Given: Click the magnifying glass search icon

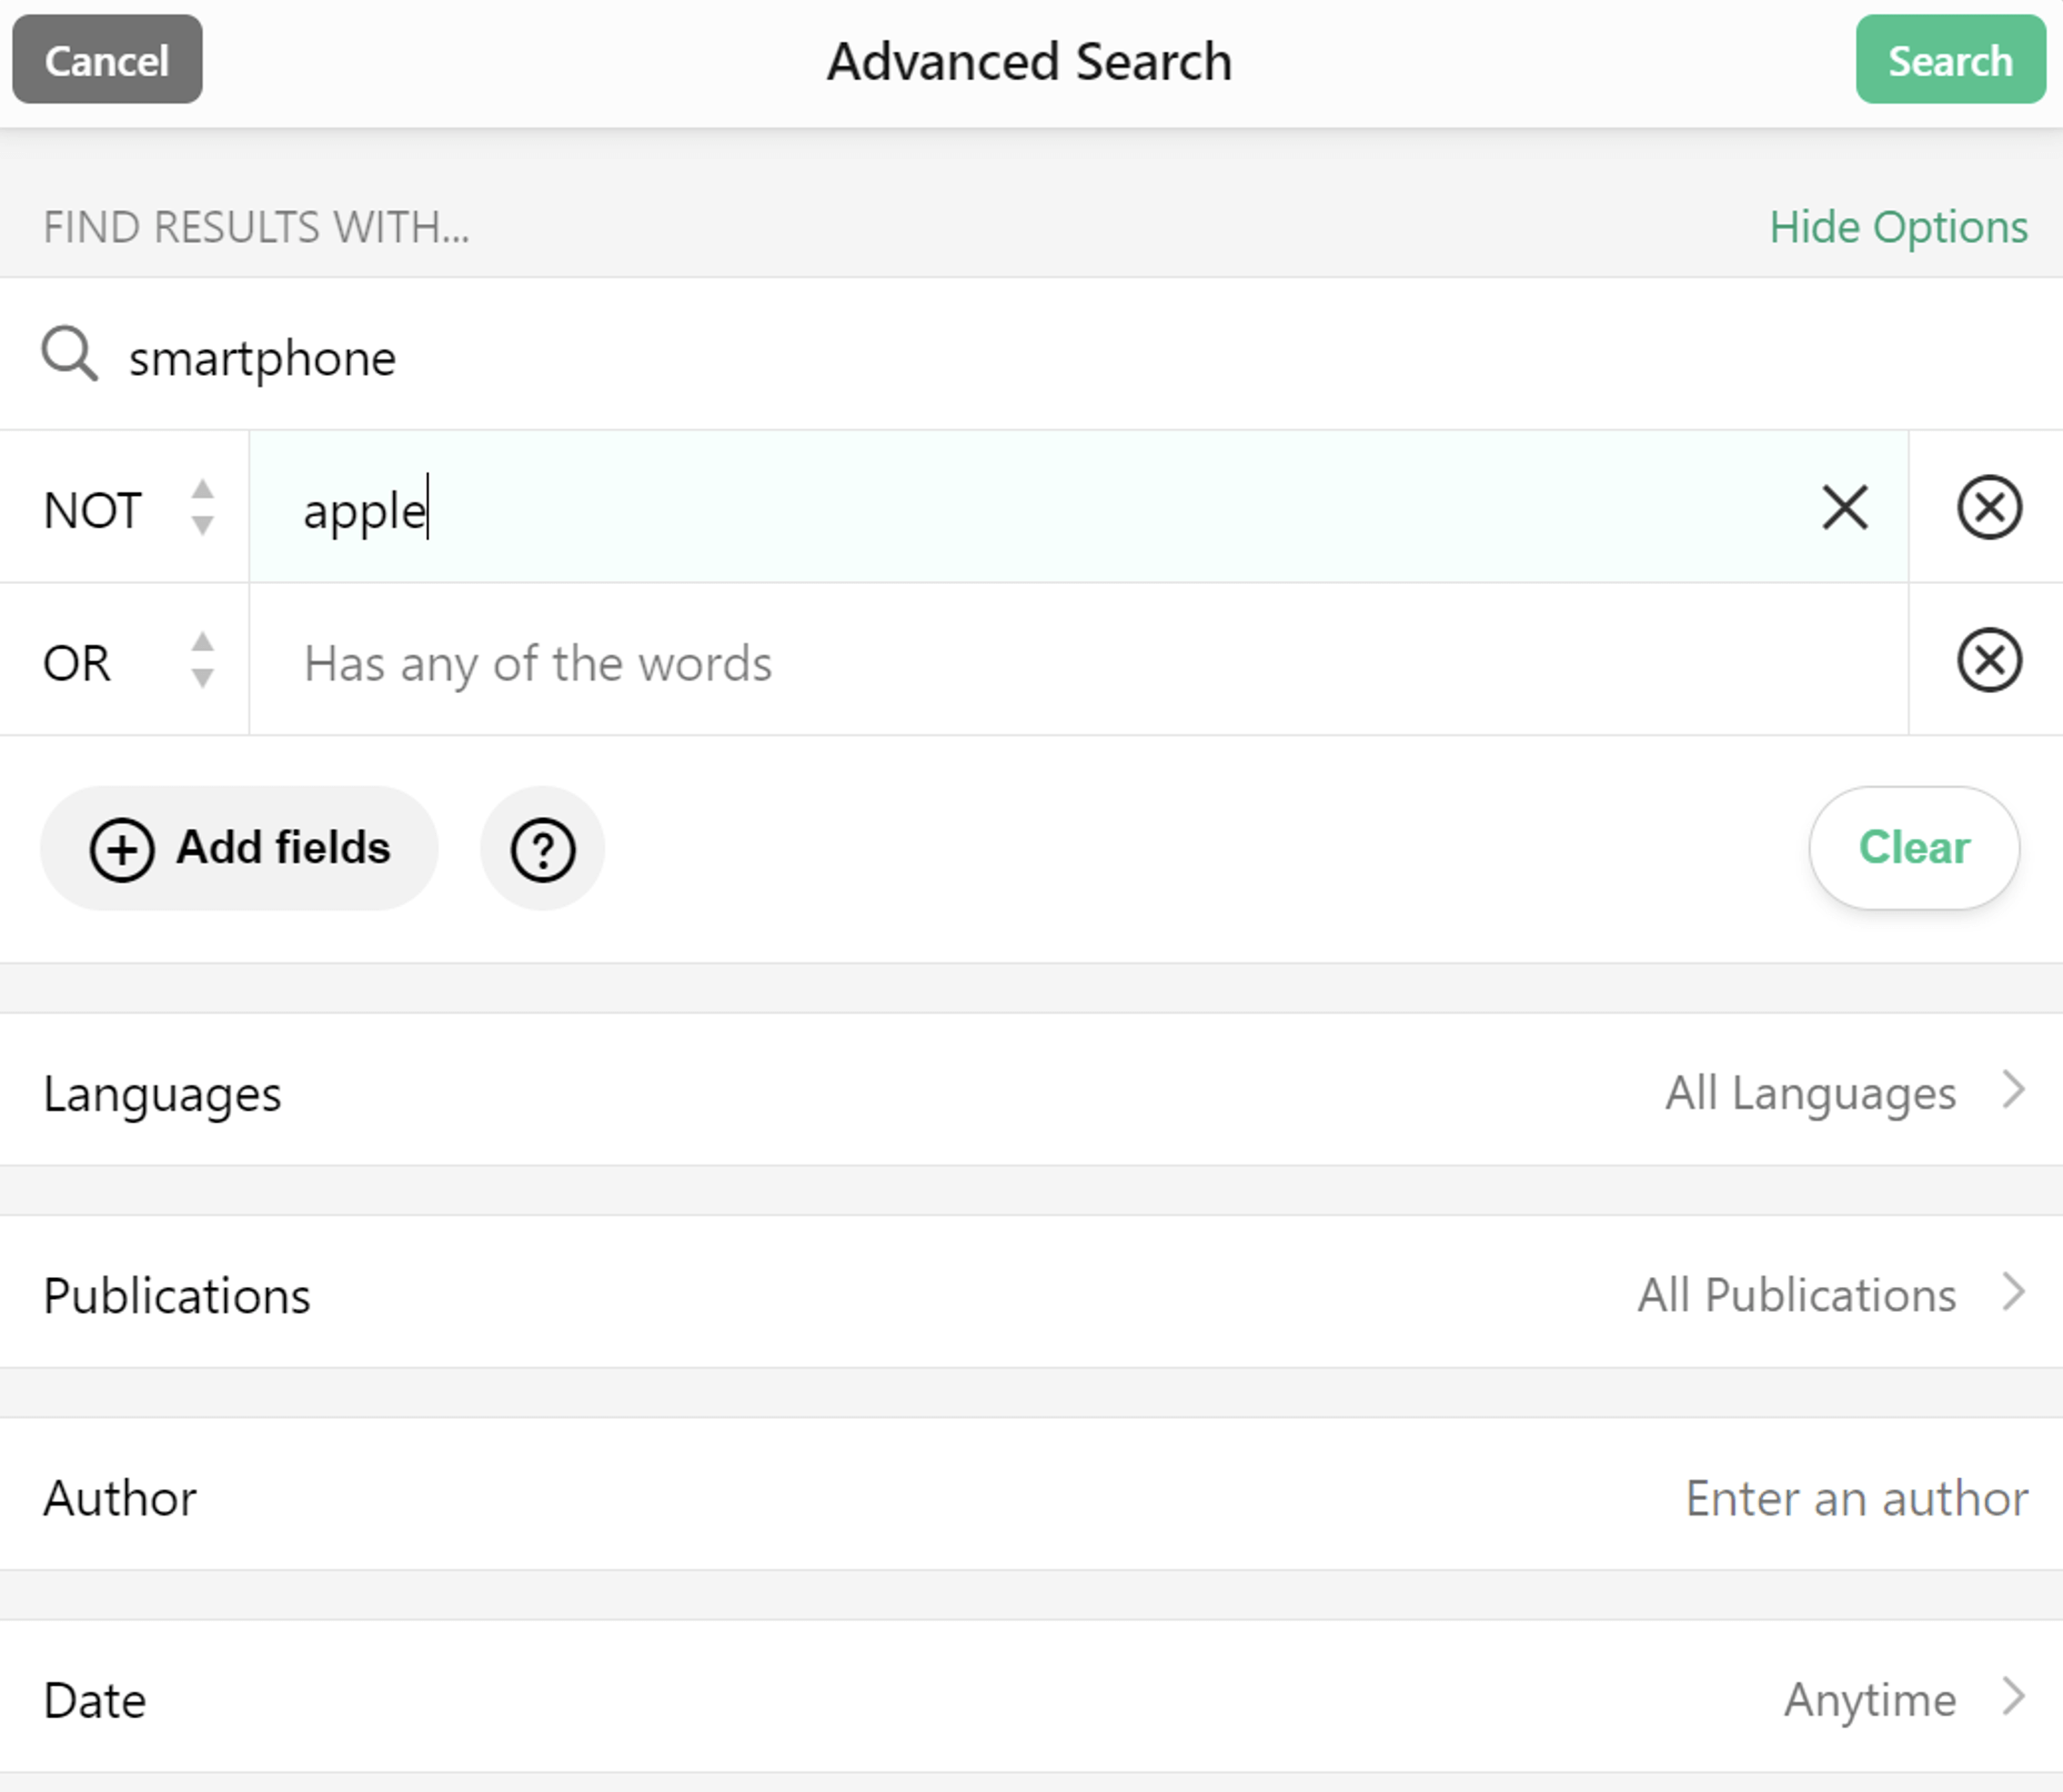Looking at the screenshot, I should coord(68,356).
